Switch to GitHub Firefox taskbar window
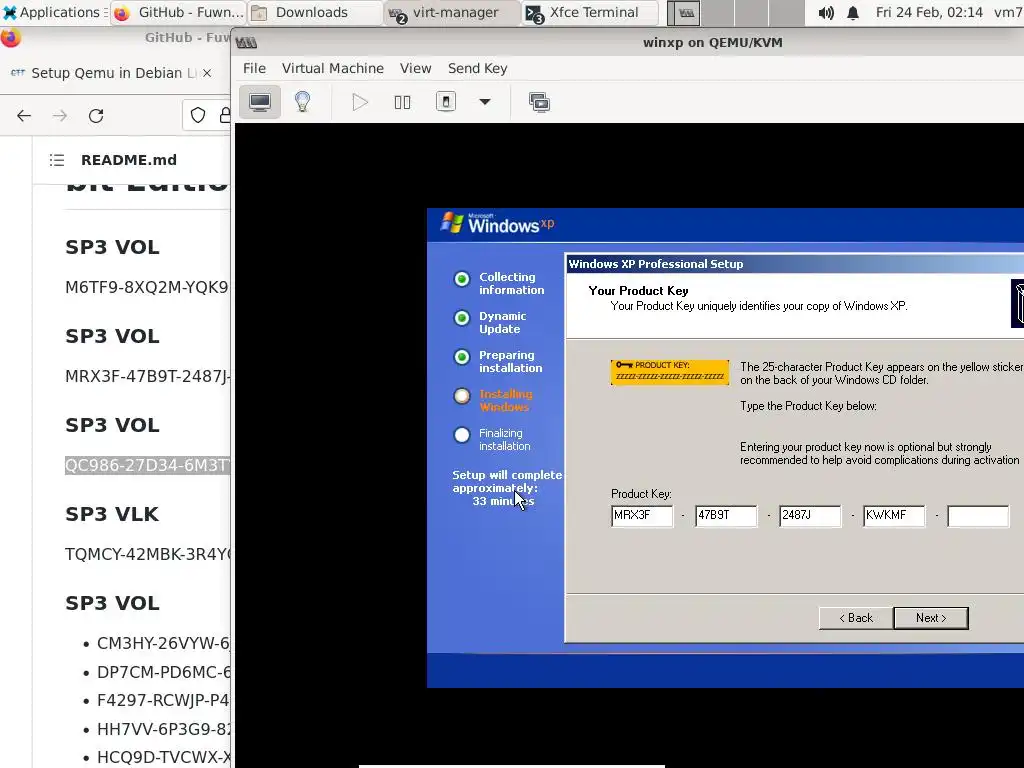 pos(178,12)
